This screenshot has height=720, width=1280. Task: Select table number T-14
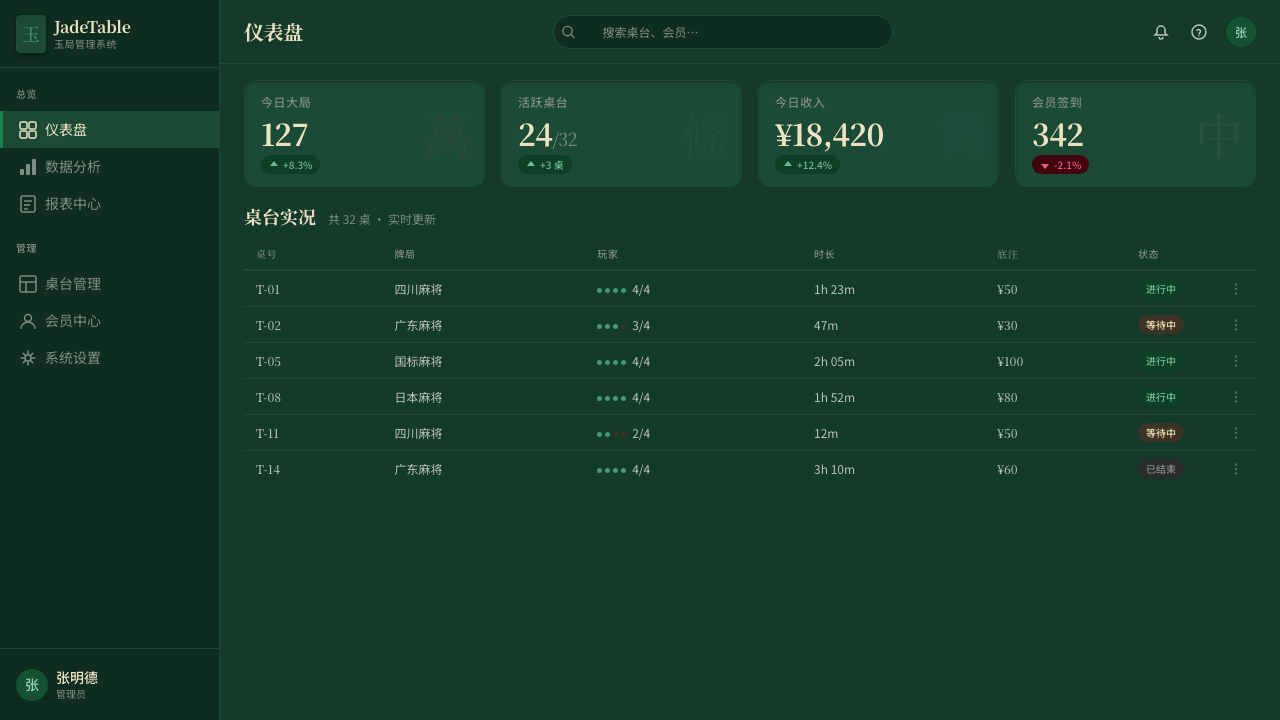(268, 470)
